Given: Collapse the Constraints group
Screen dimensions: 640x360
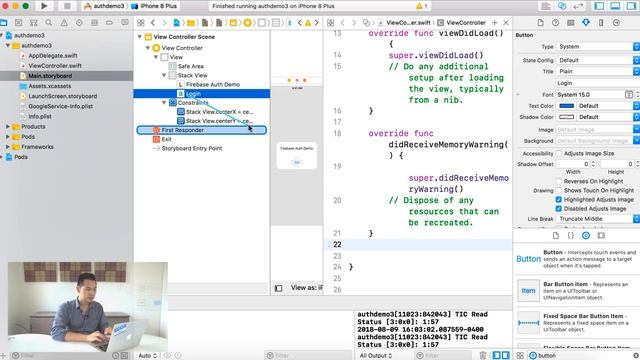Looking at the screenshot, I should click(x=164, y=103).
